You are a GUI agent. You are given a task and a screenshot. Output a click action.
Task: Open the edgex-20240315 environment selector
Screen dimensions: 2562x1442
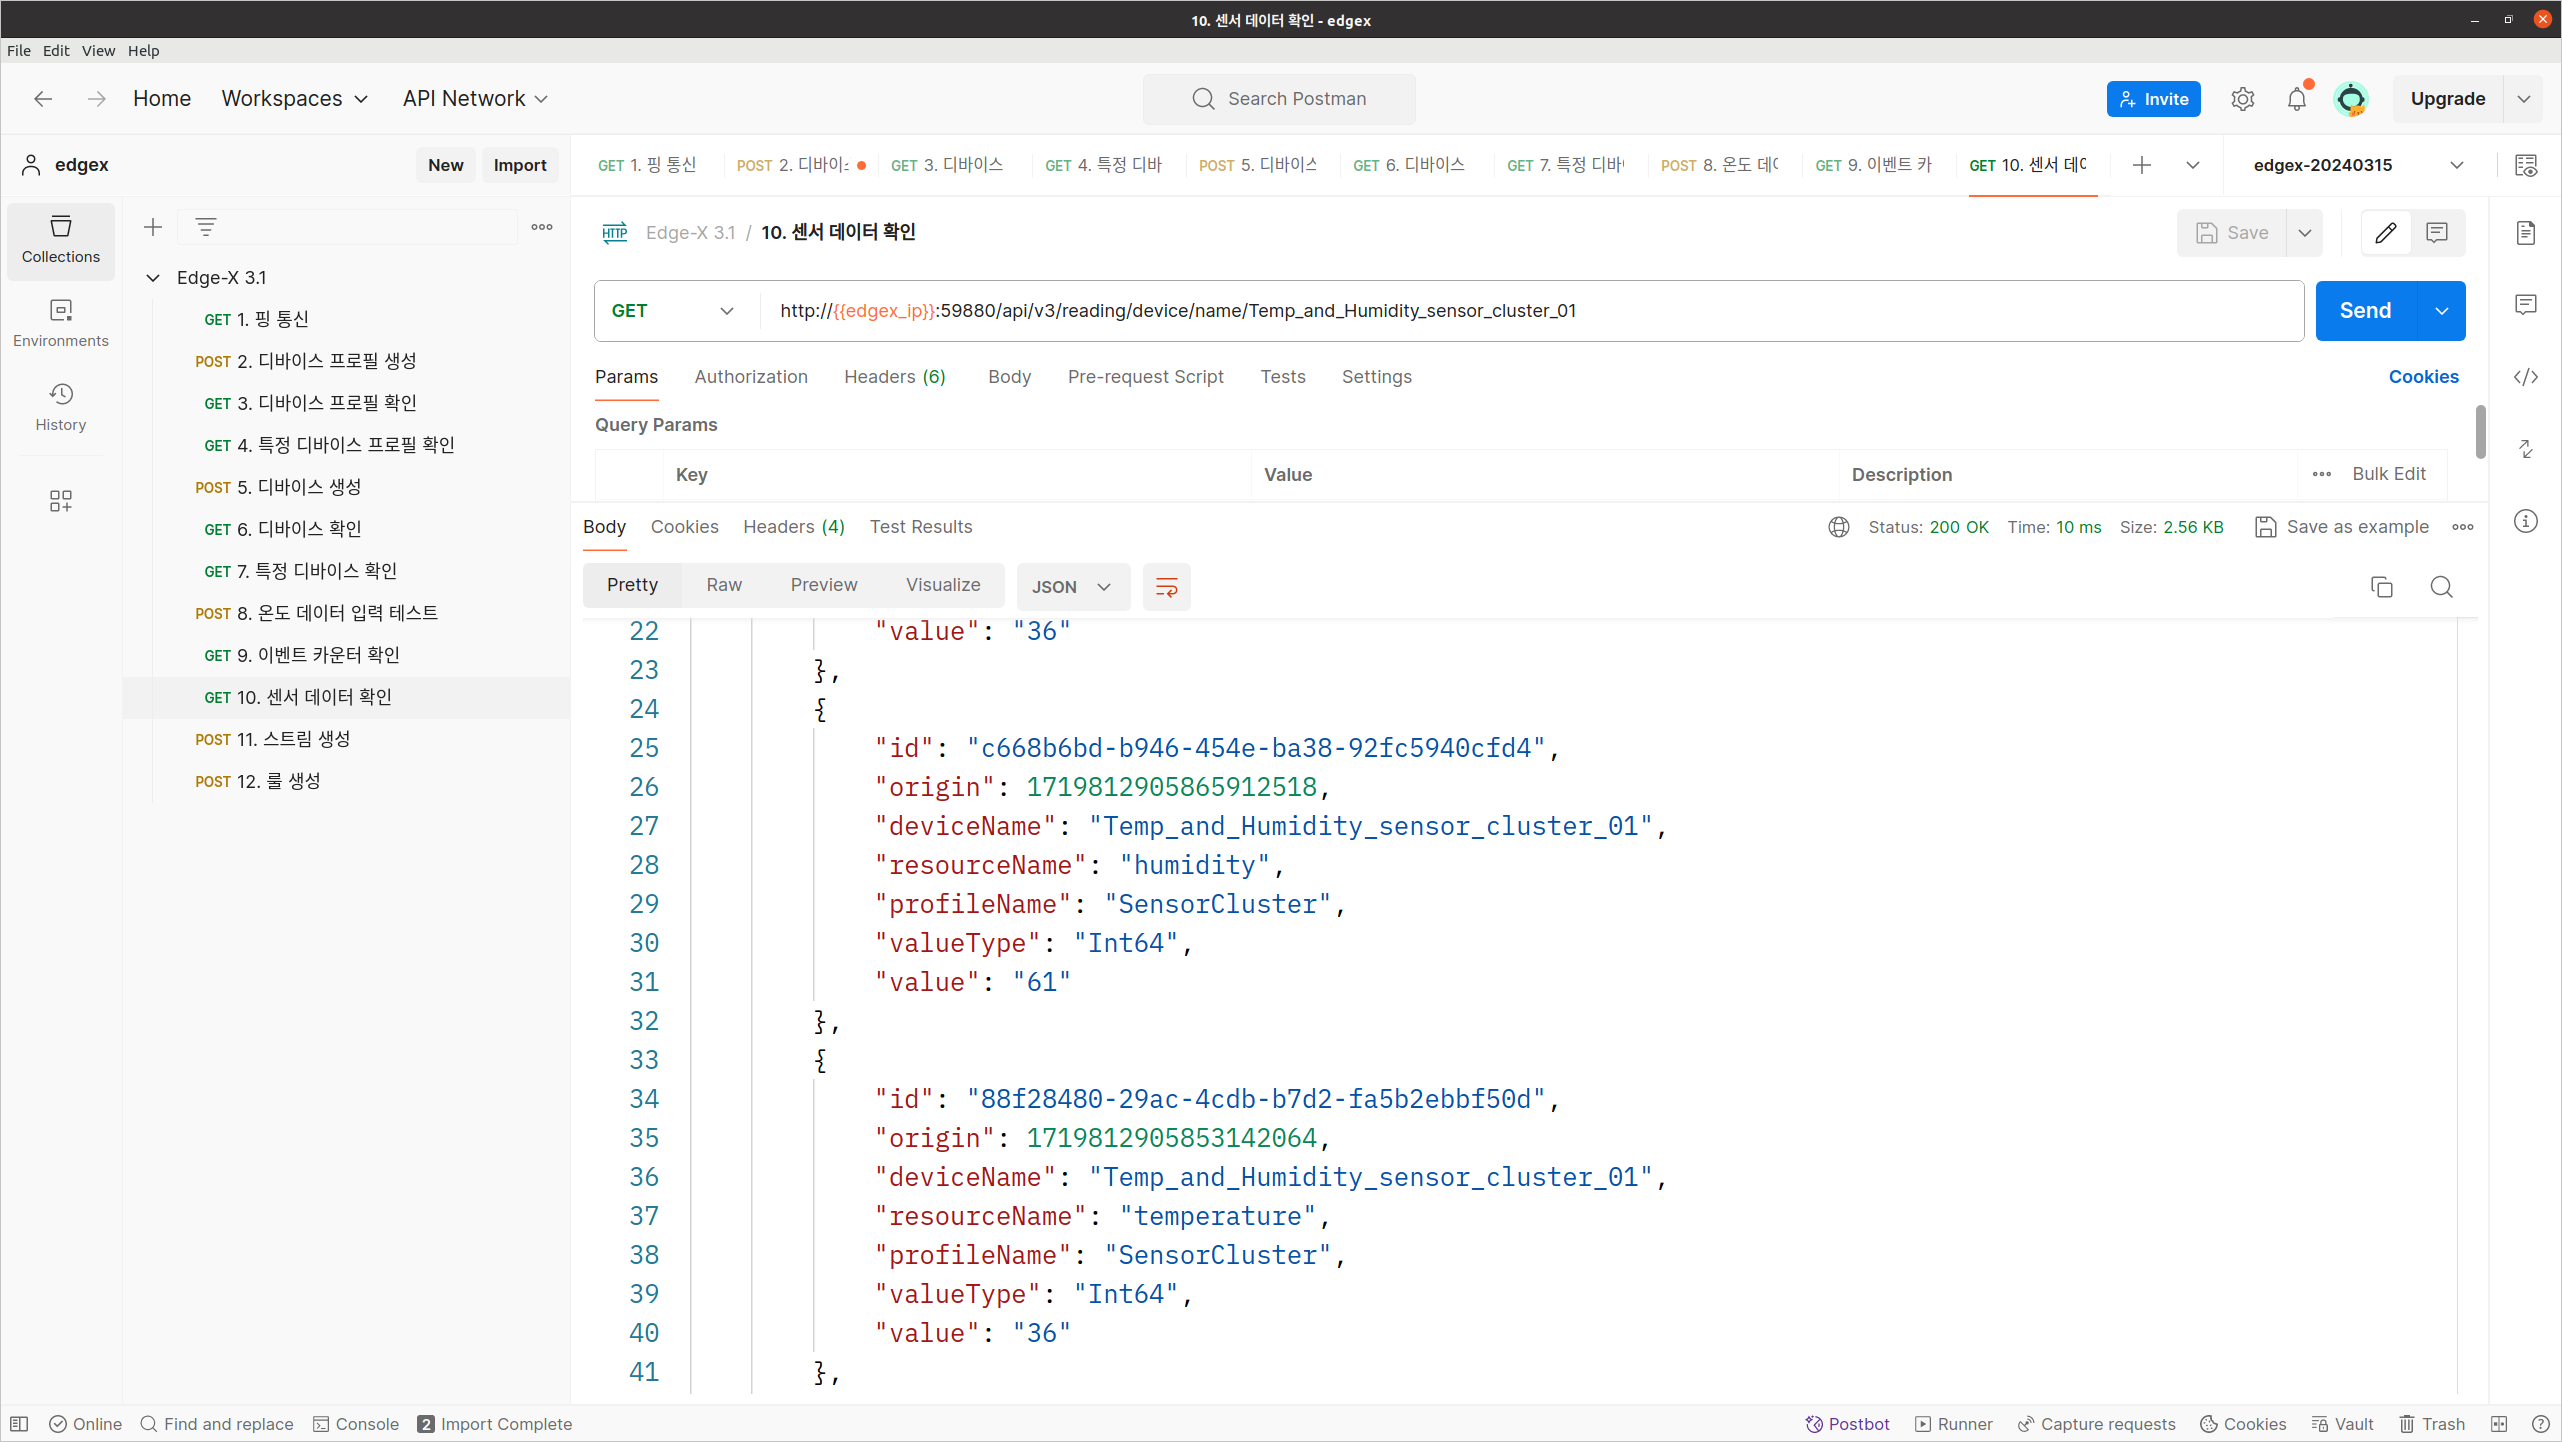2357,166
